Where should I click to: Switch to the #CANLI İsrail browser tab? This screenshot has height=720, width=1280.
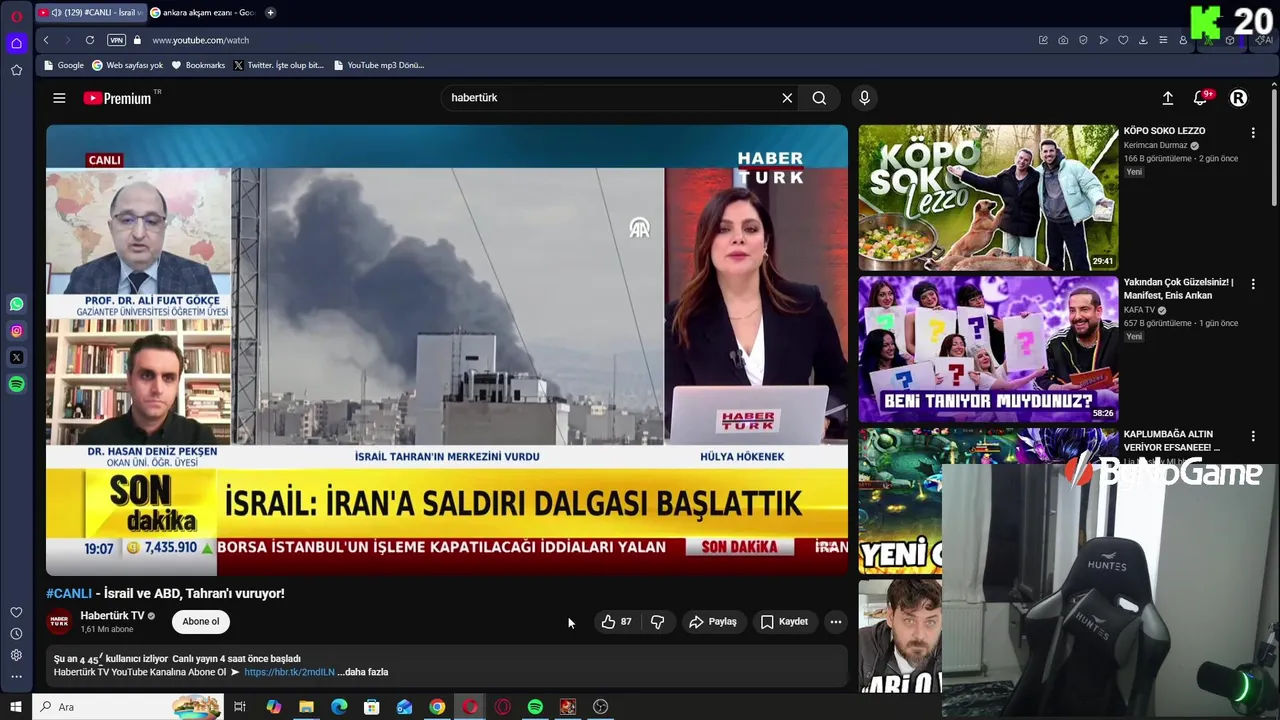[90, 12]
